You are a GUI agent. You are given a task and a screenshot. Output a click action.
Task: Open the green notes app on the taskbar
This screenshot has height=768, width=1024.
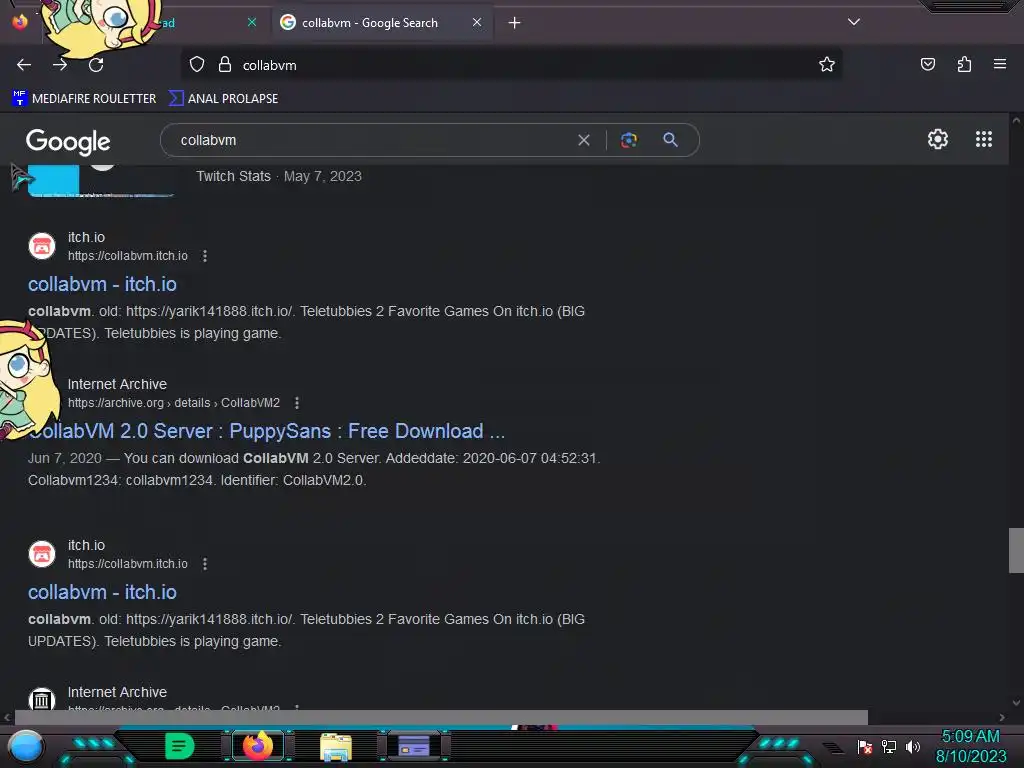(x=180, y=746)
